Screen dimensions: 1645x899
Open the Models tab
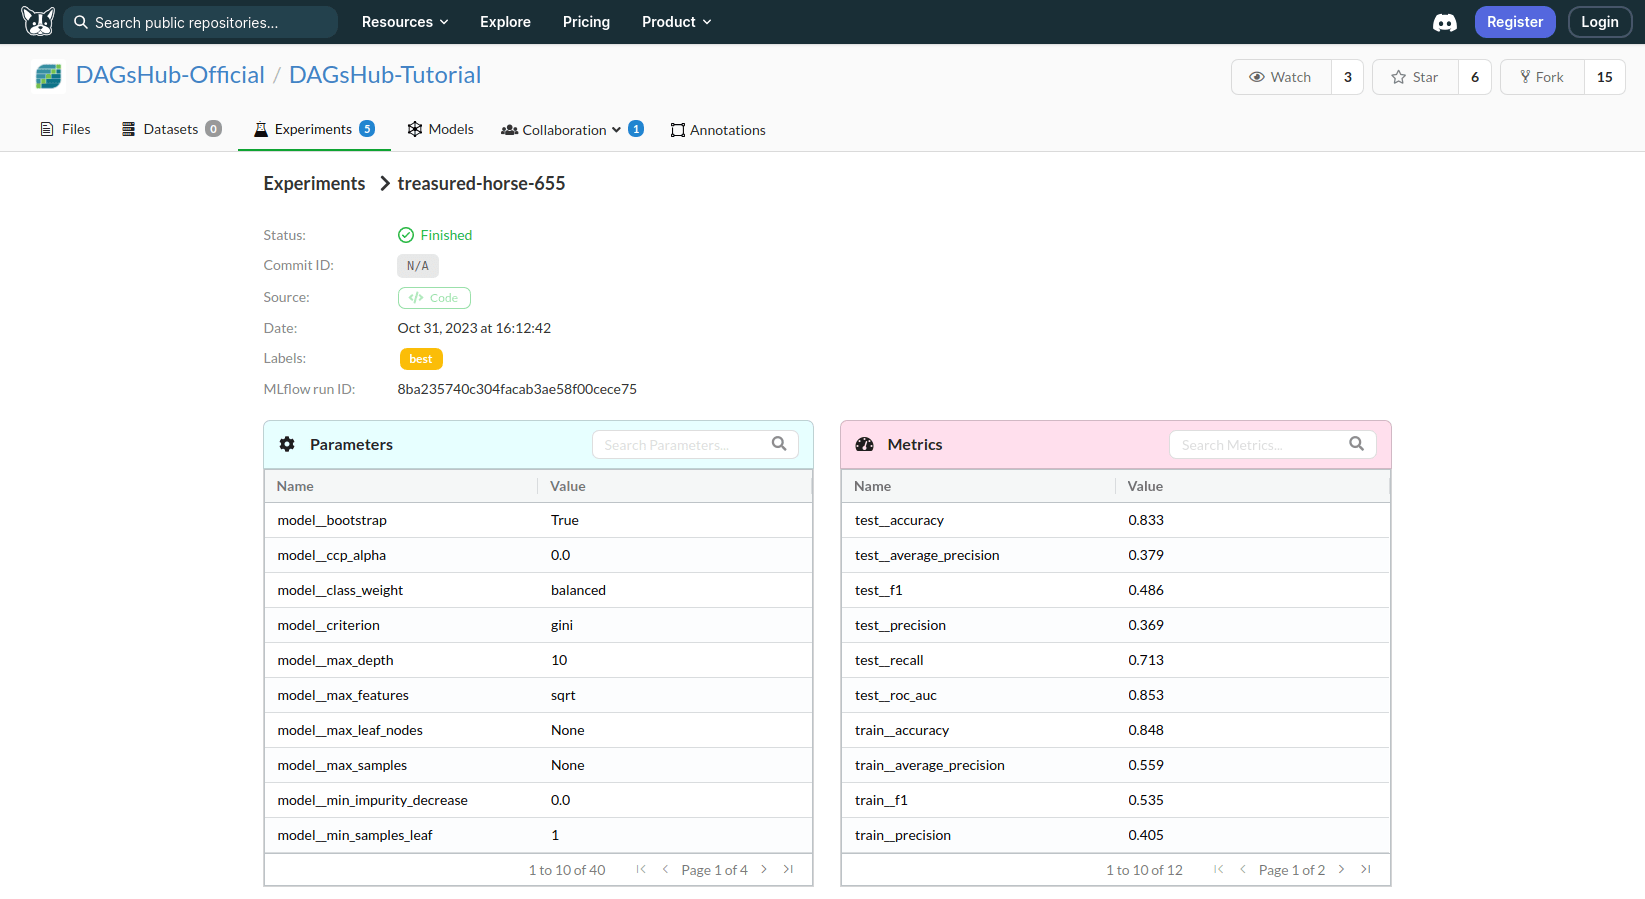(x=440, y=129)
